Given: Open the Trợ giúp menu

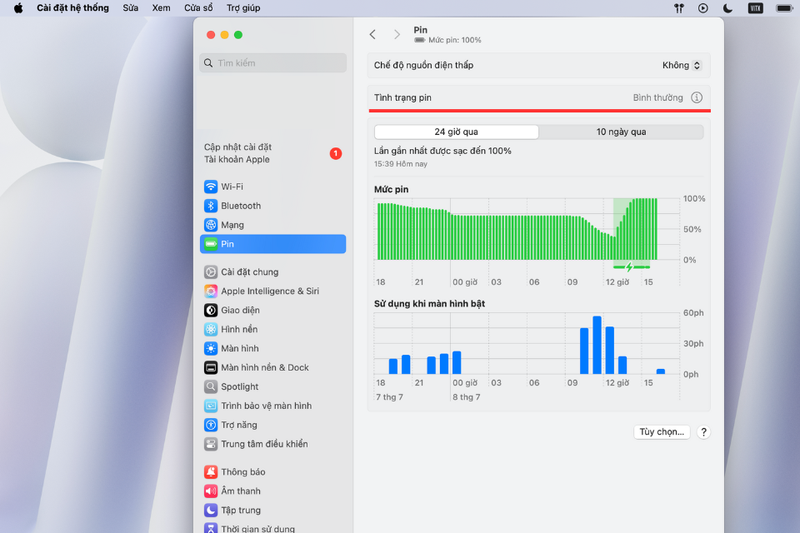Looking at the screenshot, I should 243,8.
